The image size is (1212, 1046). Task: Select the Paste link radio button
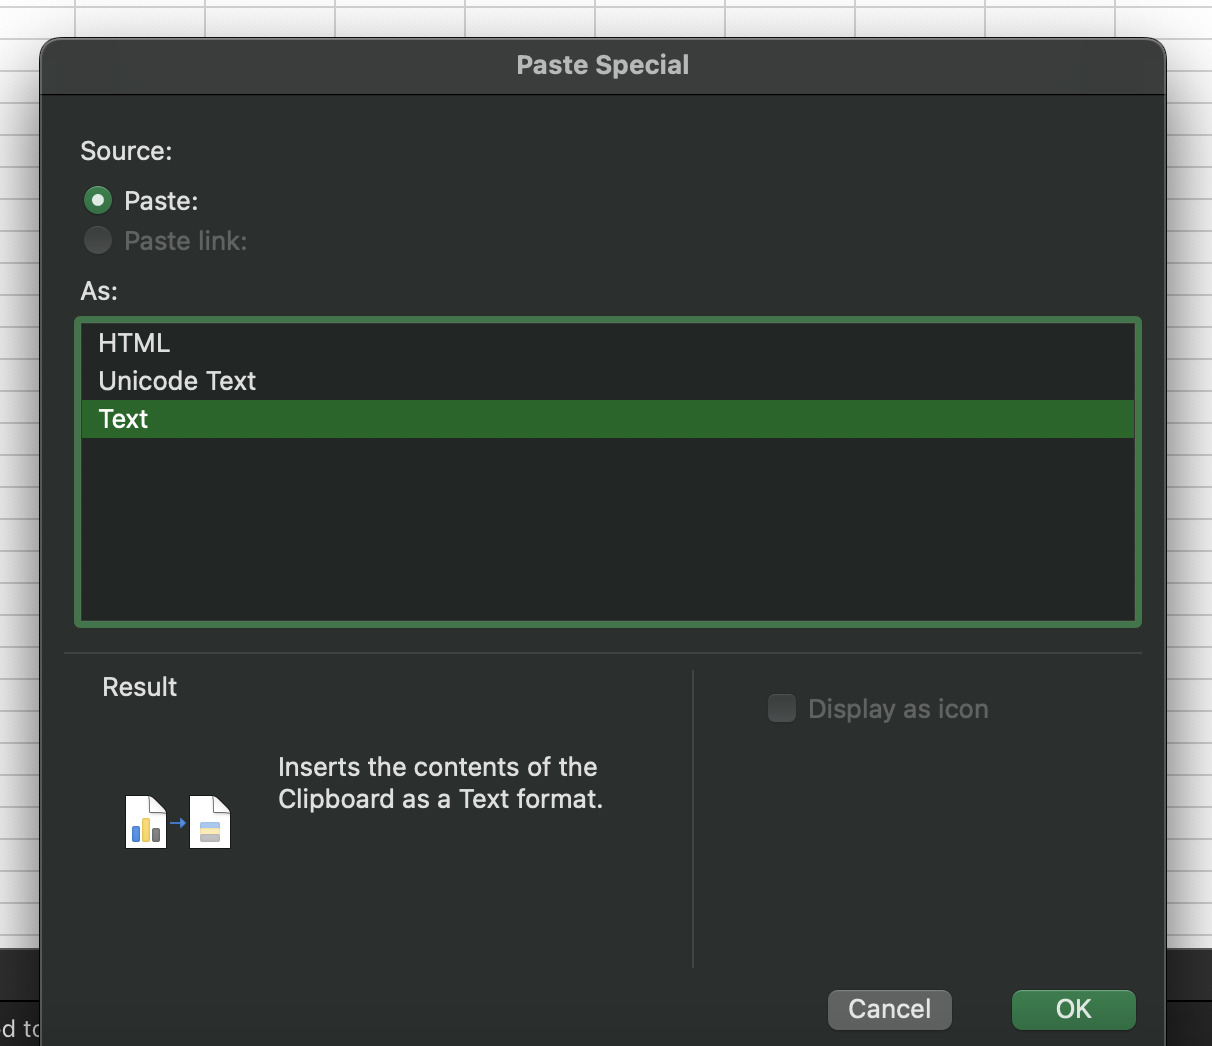pyautogui.click(x=98, y=241)
